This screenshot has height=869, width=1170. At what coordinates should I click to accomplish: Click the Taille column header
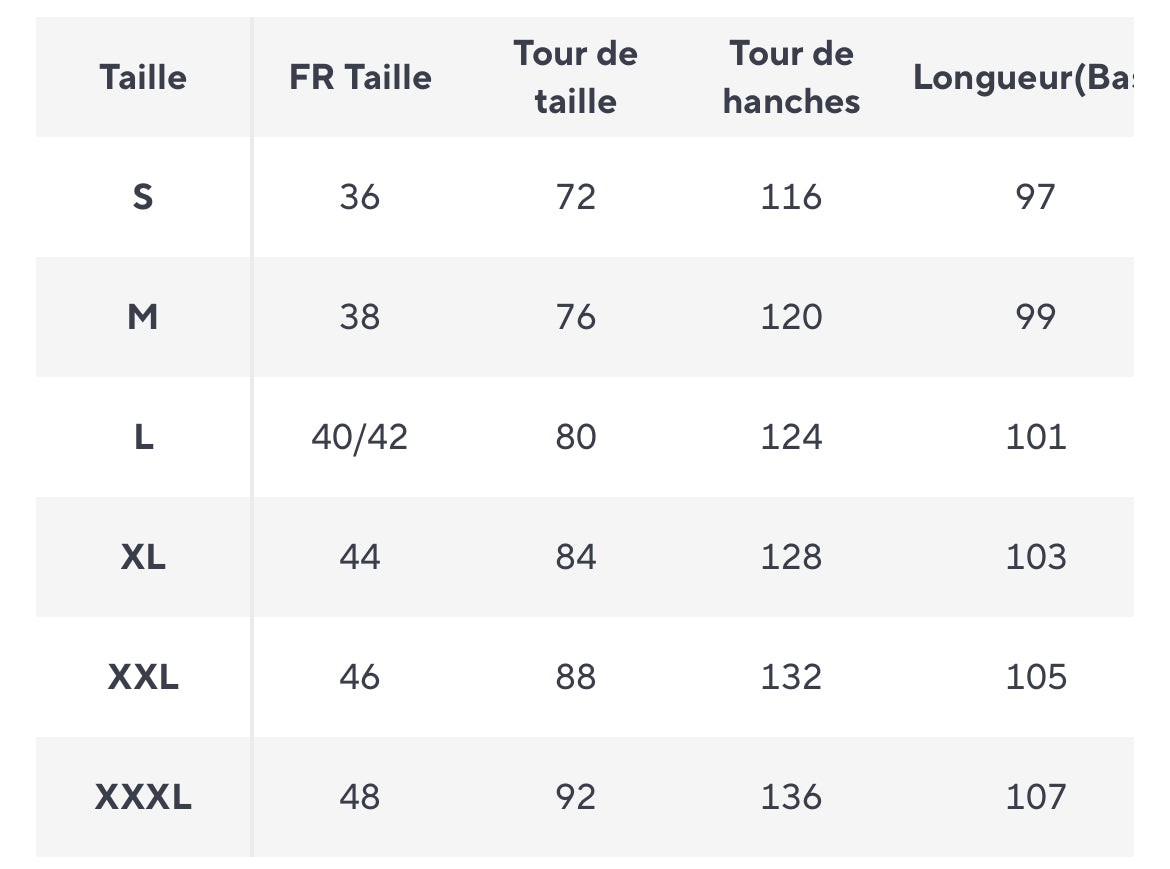click(143, 78)
